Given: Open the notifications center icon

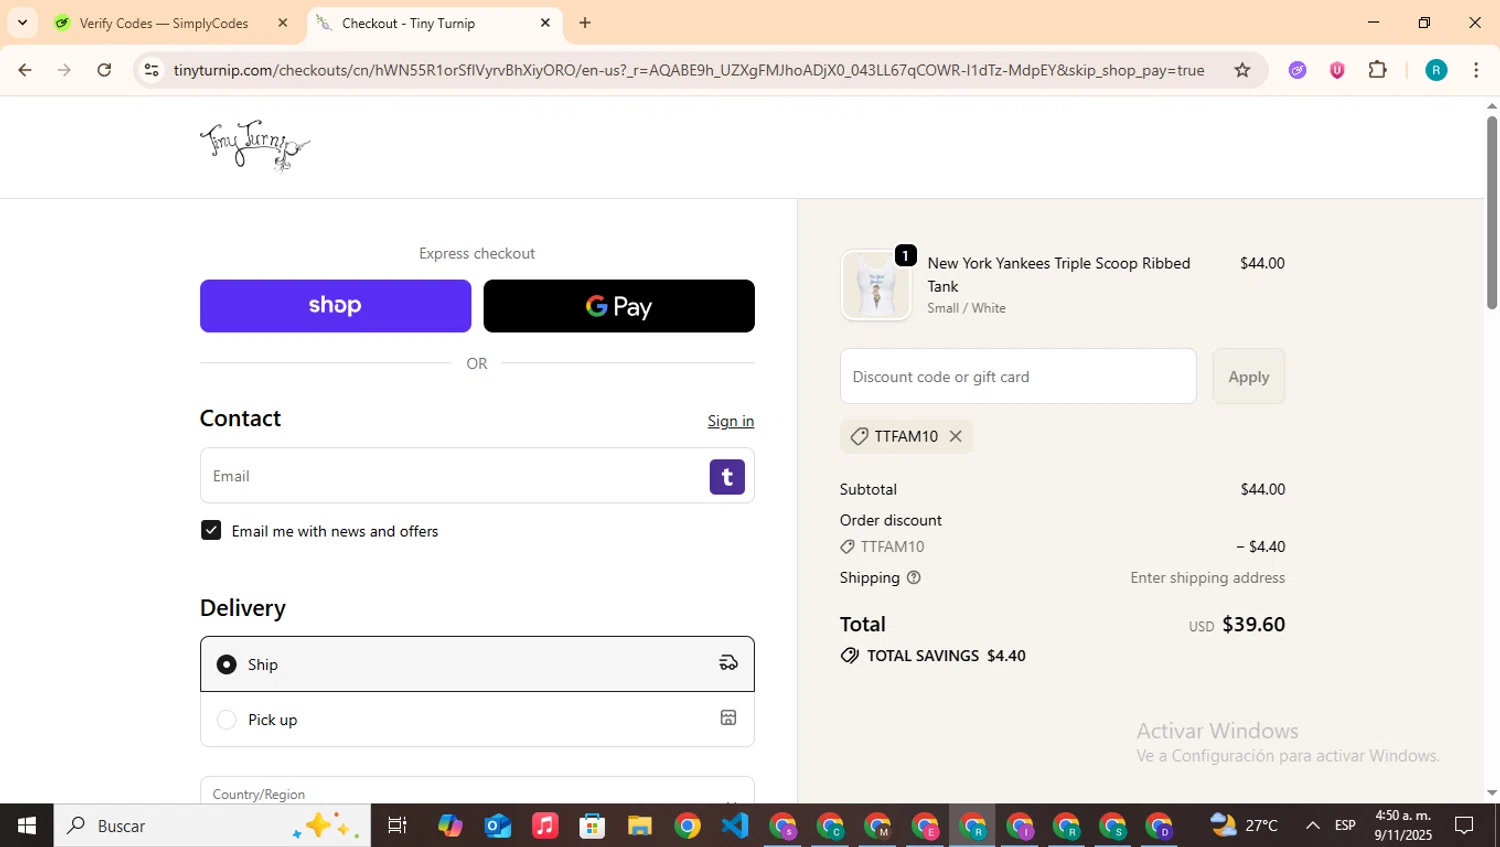Looking at the screenshot, I should tap(1464, 826).
